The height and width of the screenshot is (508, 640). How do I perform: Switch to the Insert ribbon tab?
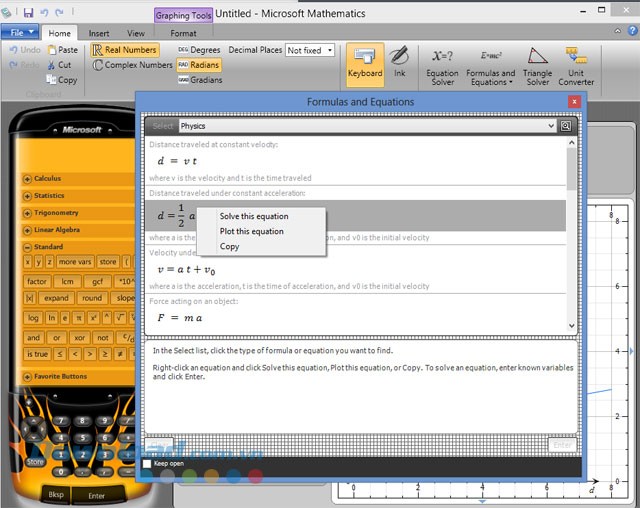coord(99,33)
